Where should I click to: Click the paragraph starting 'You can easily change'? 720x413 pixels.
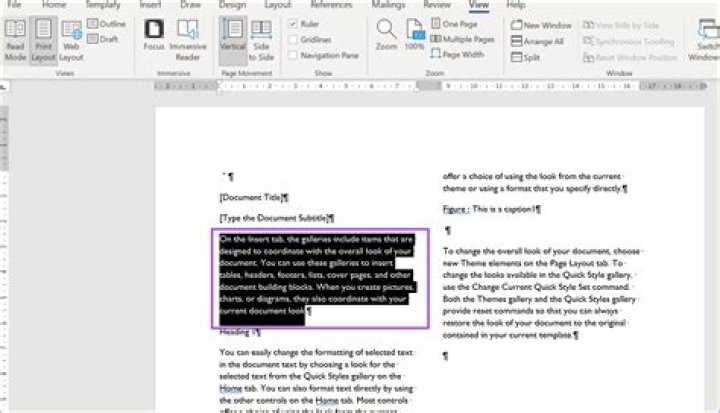point(316,382)
